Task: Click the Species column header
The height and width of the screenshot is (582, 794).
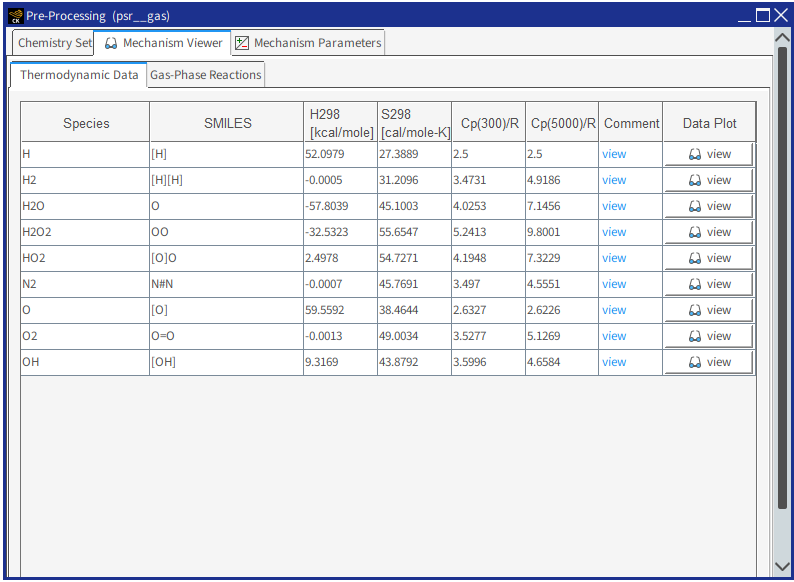Action: pos(86,123)
